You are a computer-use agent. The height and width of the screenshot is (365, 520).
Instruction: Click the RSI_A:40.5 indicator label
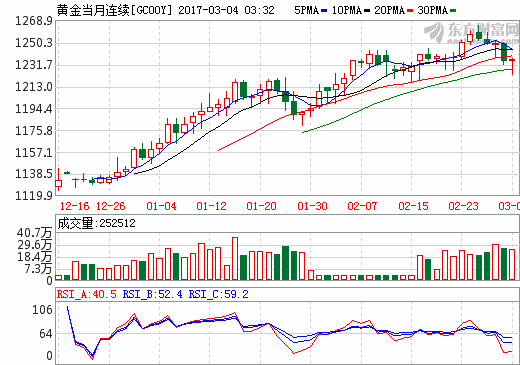click(x=87, y=294)
